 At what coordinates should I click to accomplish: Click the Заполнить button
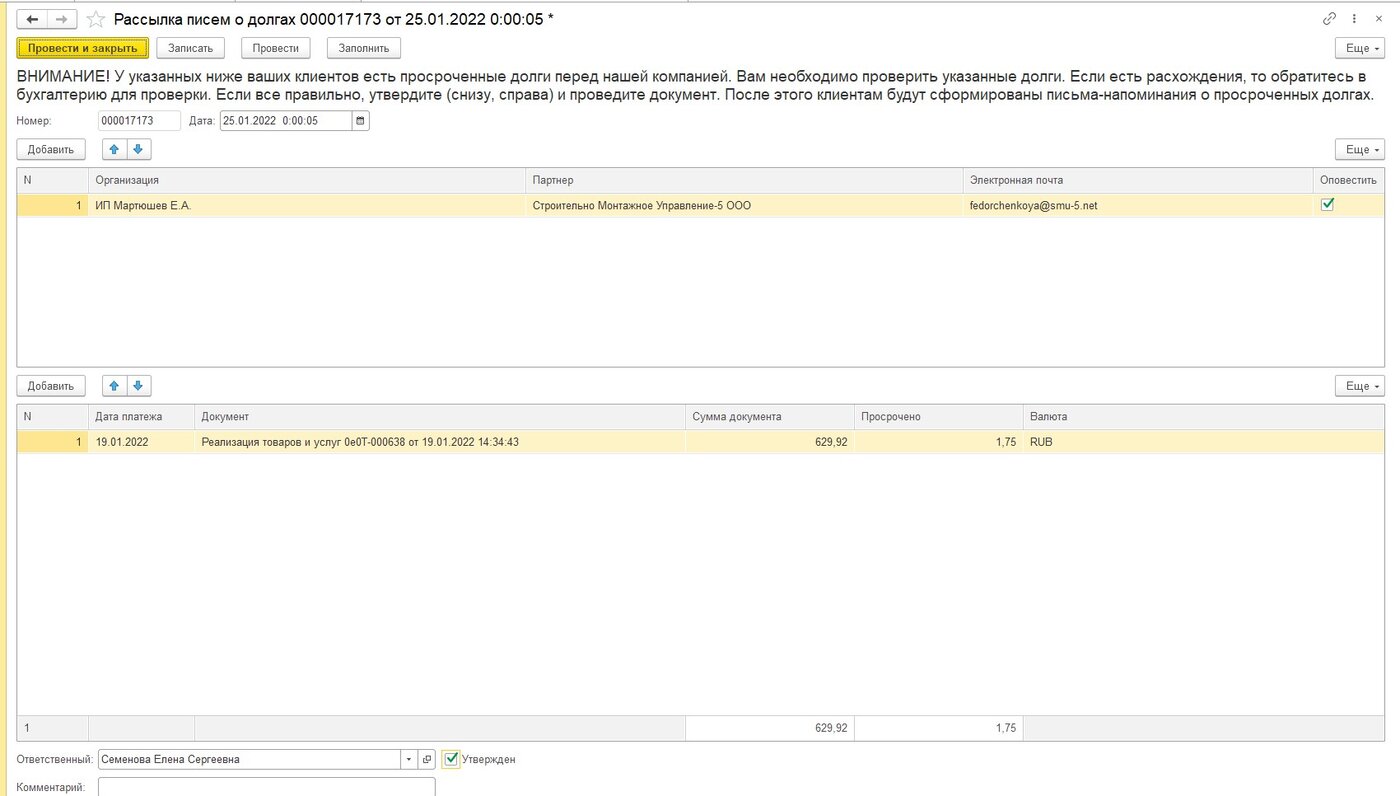point(363,48)
